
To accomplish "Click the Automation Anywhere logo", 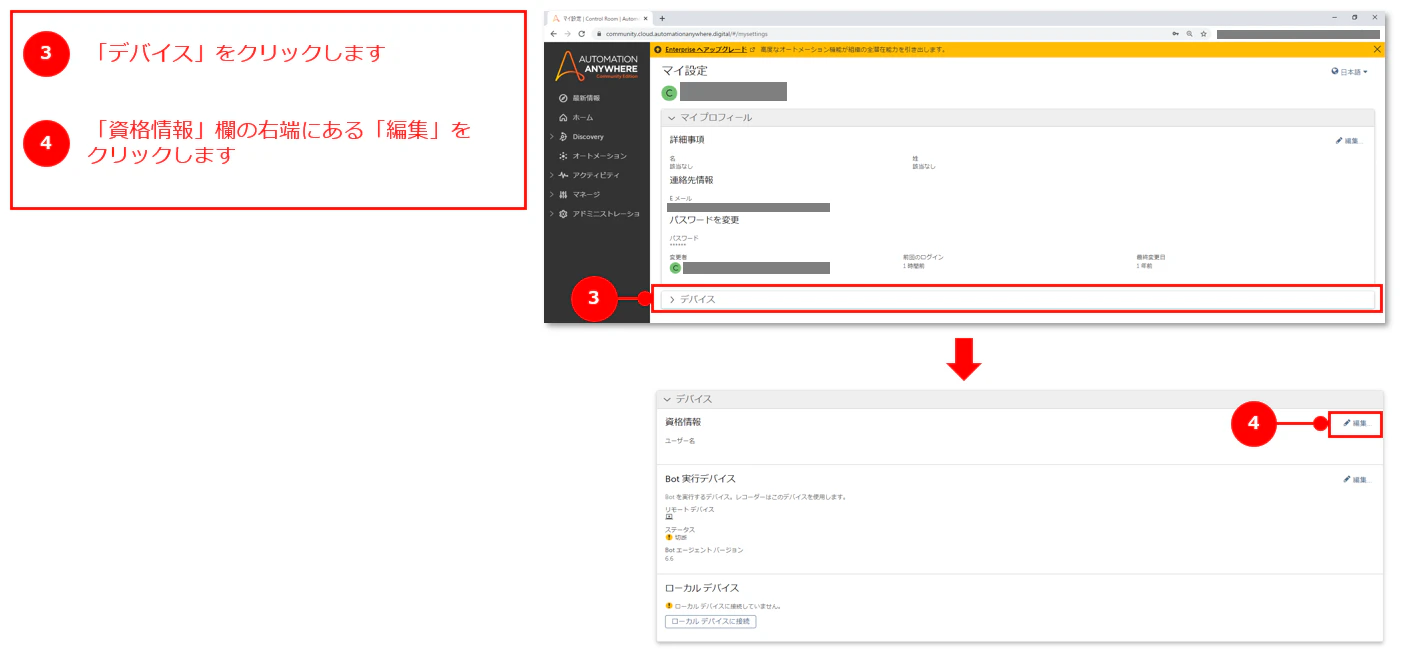I will coord(596,66).
